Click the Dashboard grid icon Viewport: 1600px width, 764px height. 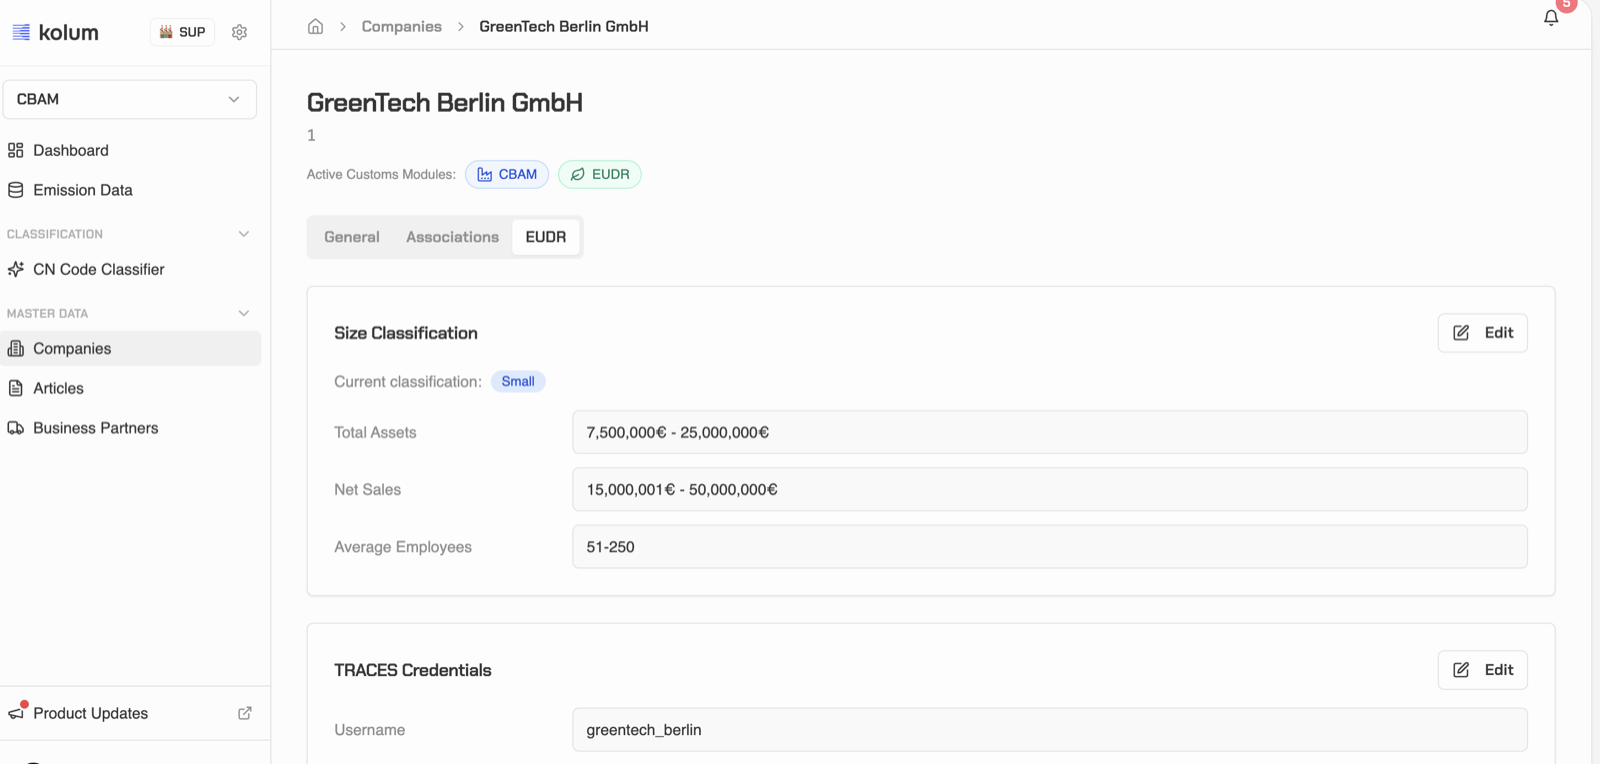click(16, 150)
